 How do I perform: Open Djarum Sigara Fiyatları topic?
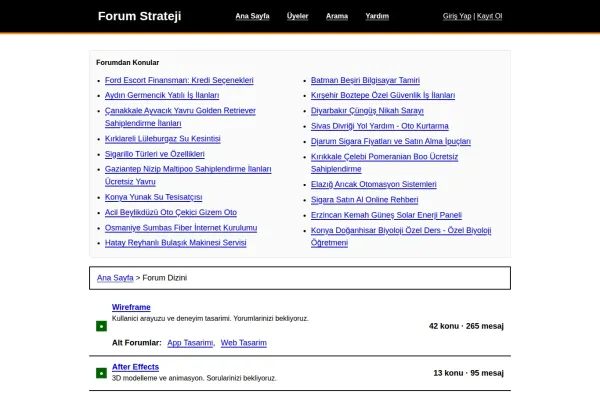(x=391, y=141)
